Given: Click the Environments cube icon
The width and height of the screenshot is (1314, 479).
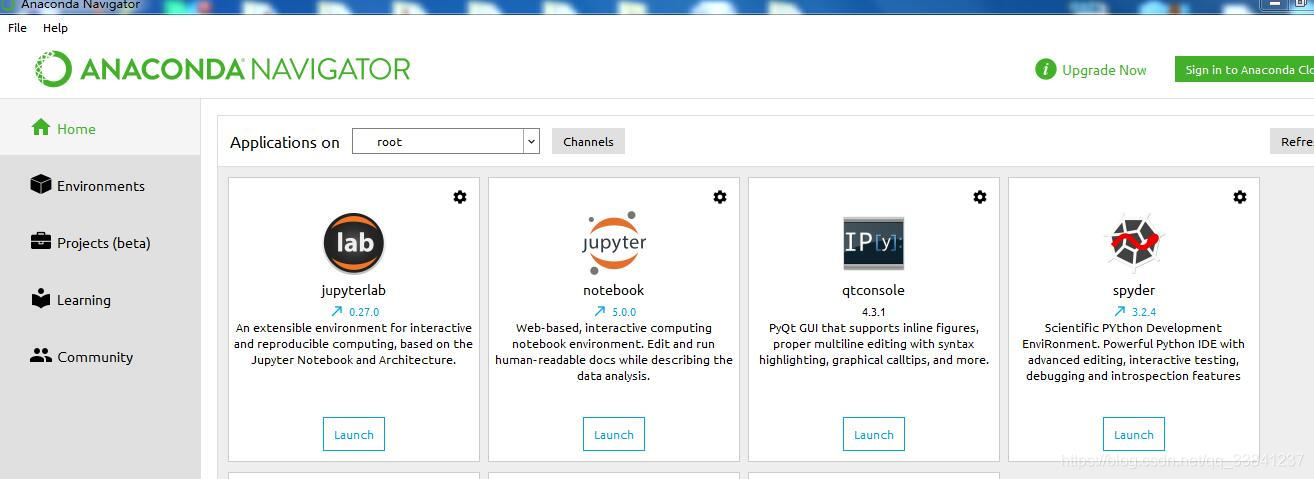Looking at the screenshot, I should coord(41,184).
